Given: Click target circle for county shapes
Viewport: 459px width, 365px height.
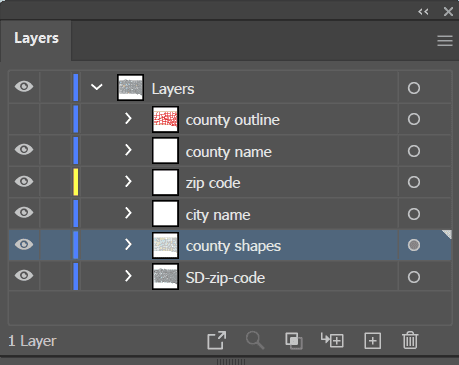Looking at the screenshot, I should [x=414, y=245].
